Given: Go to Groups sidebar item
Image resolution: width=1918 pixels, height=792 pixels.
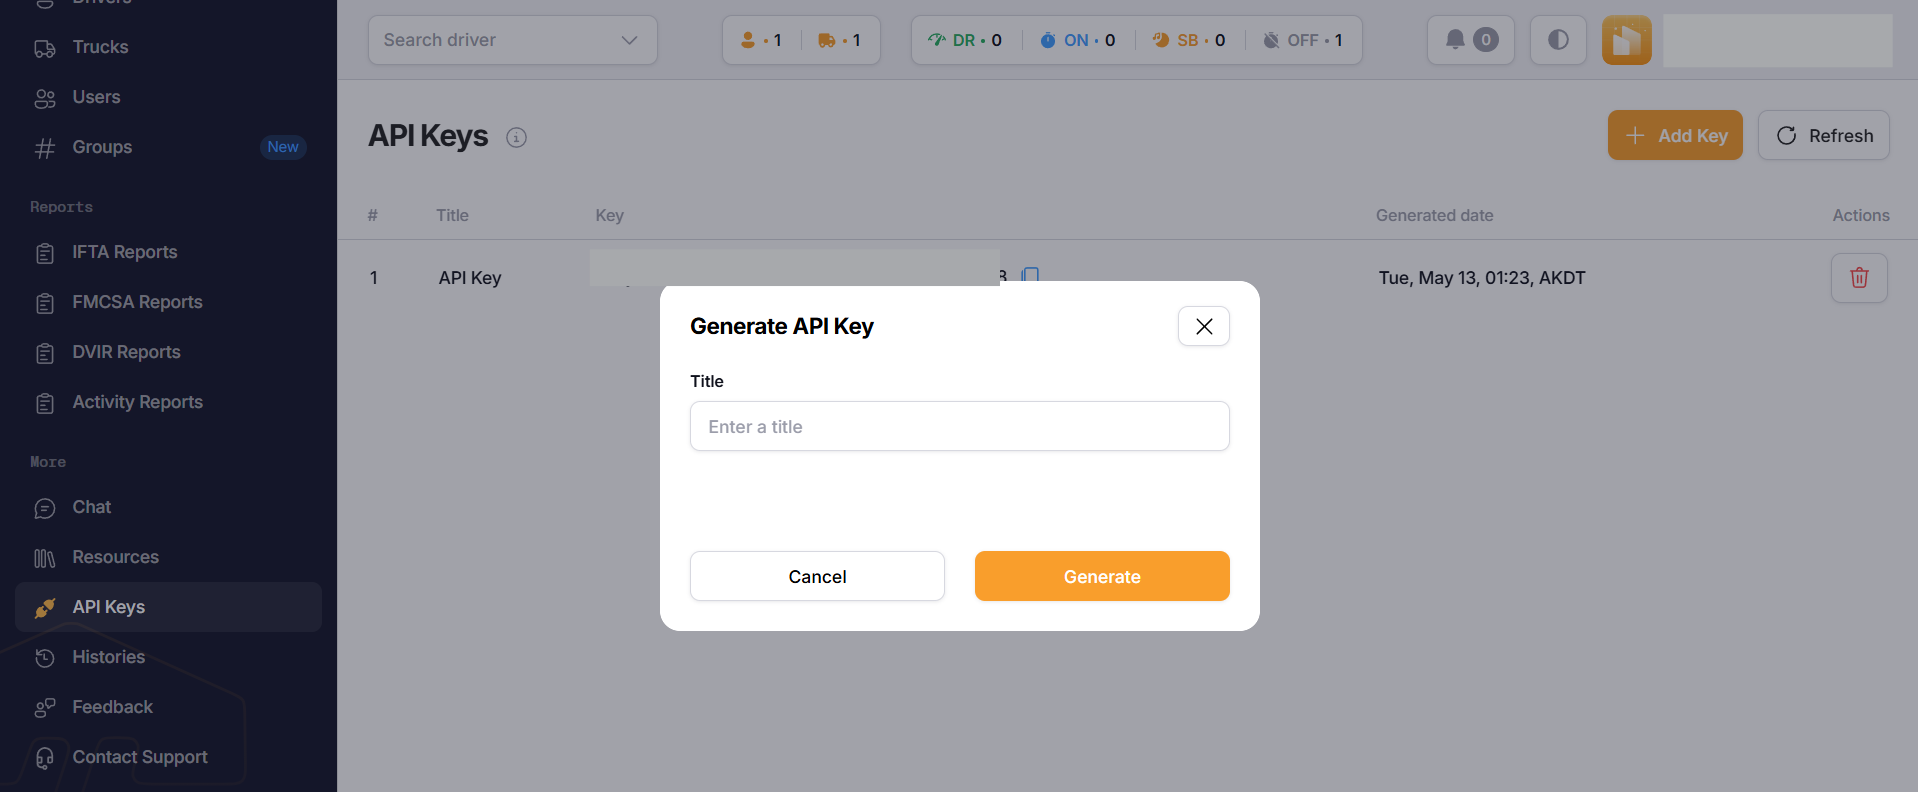Looking at the screenshot, I should coord(102,147).
